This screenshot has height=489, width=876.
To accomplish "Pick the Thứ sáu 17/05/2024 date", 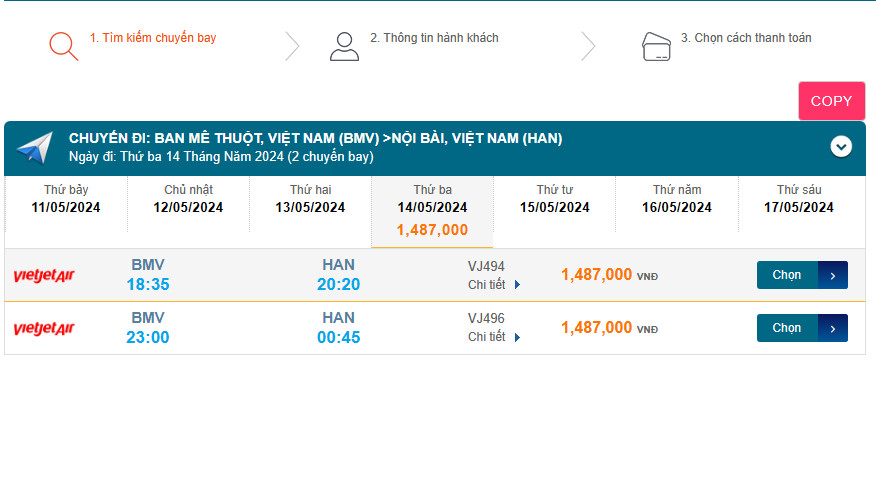I will click(799, 199).
